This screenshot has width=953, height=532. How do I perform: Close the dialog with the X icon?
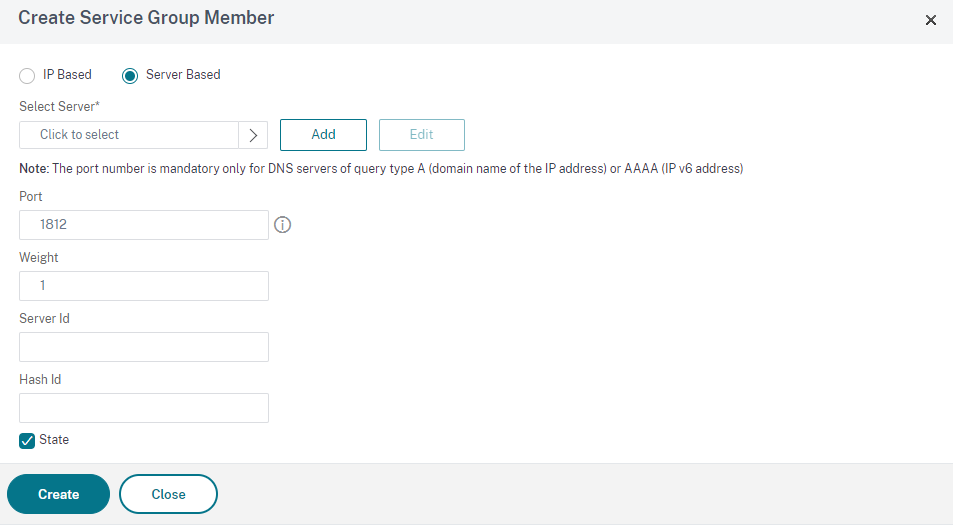click(x=931, y=20)
